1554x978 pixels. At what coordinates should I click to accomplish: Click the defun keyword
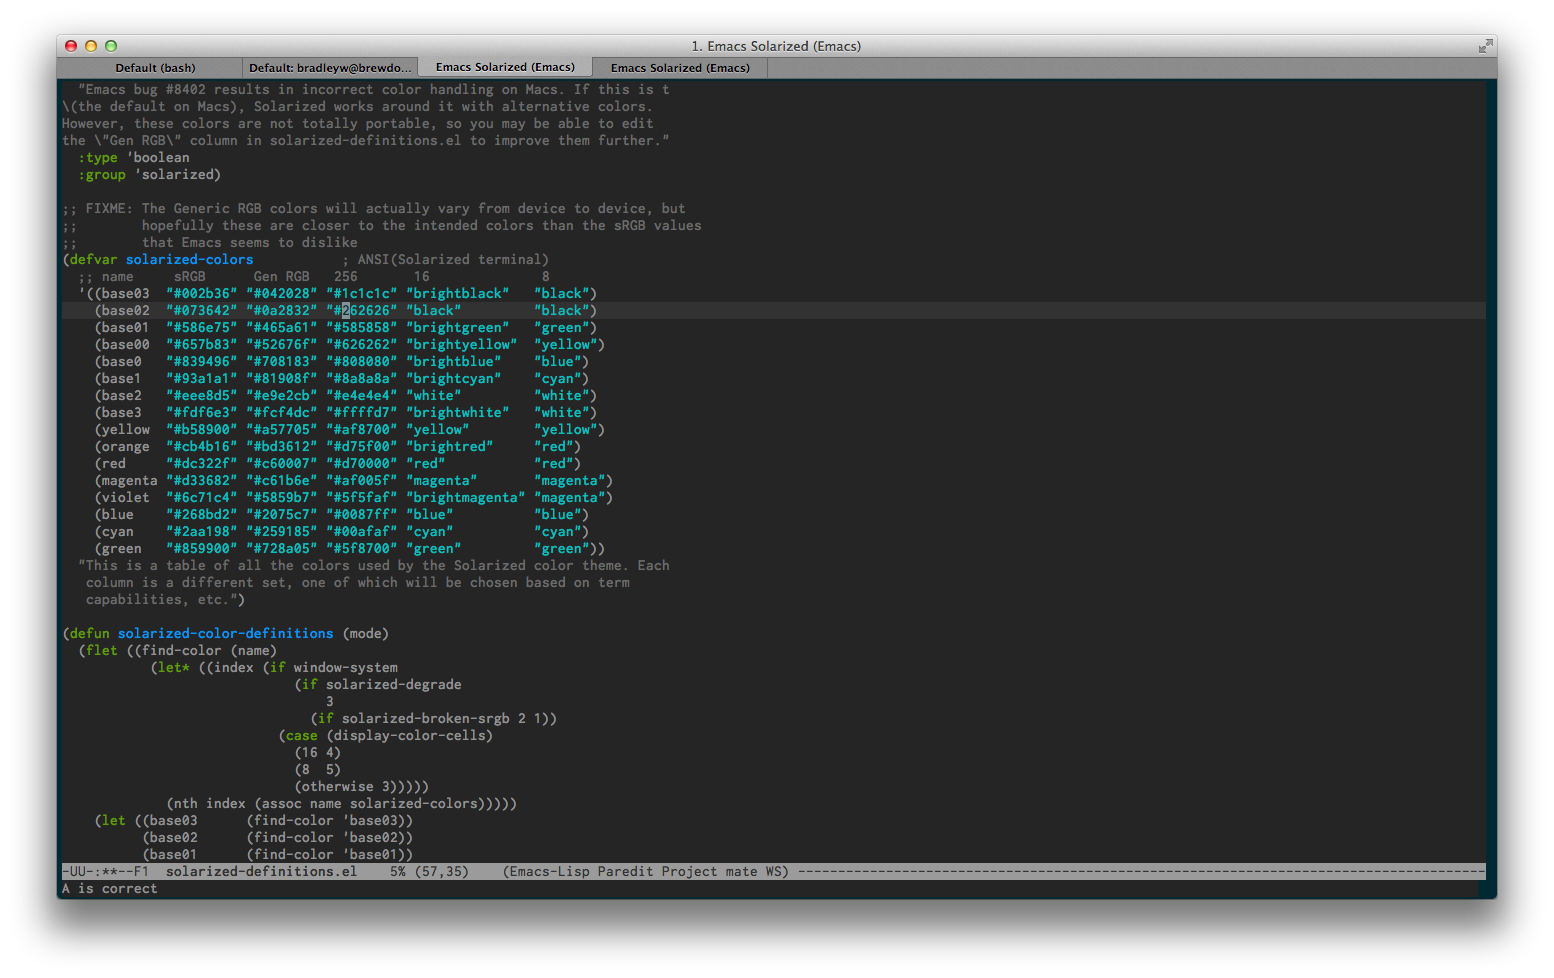pyautogui.click(x=90, y=634)
